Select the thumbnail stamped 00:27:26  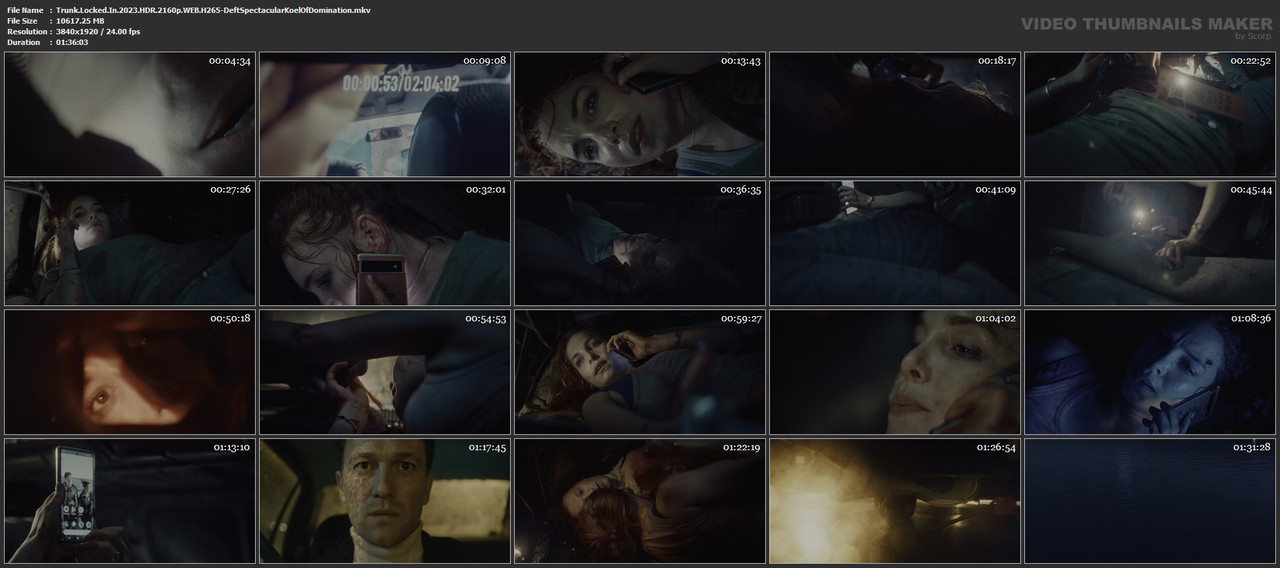[130, 243]
